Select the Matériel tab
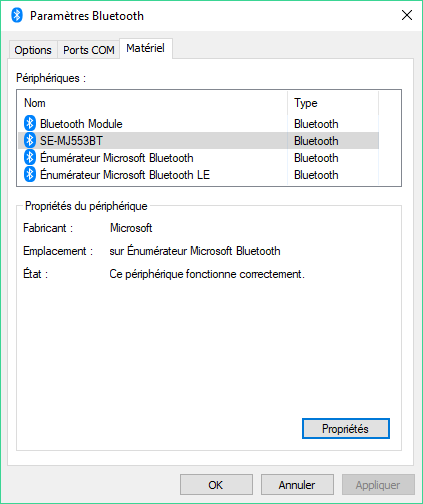Screen dimensions: 423x504 point(146,48)
